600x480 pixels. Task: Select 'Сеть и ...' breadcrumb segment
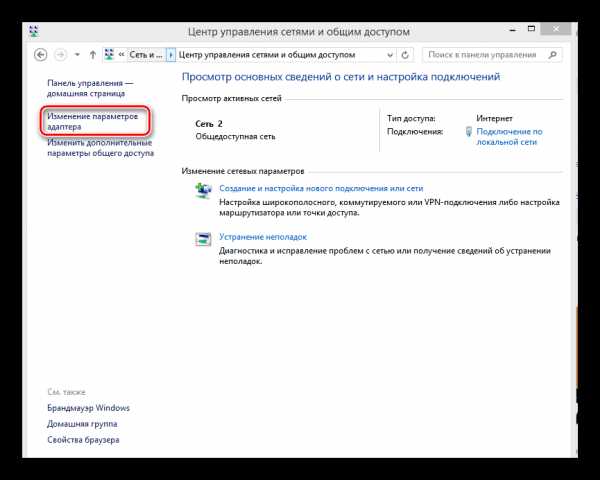[145, 55]
